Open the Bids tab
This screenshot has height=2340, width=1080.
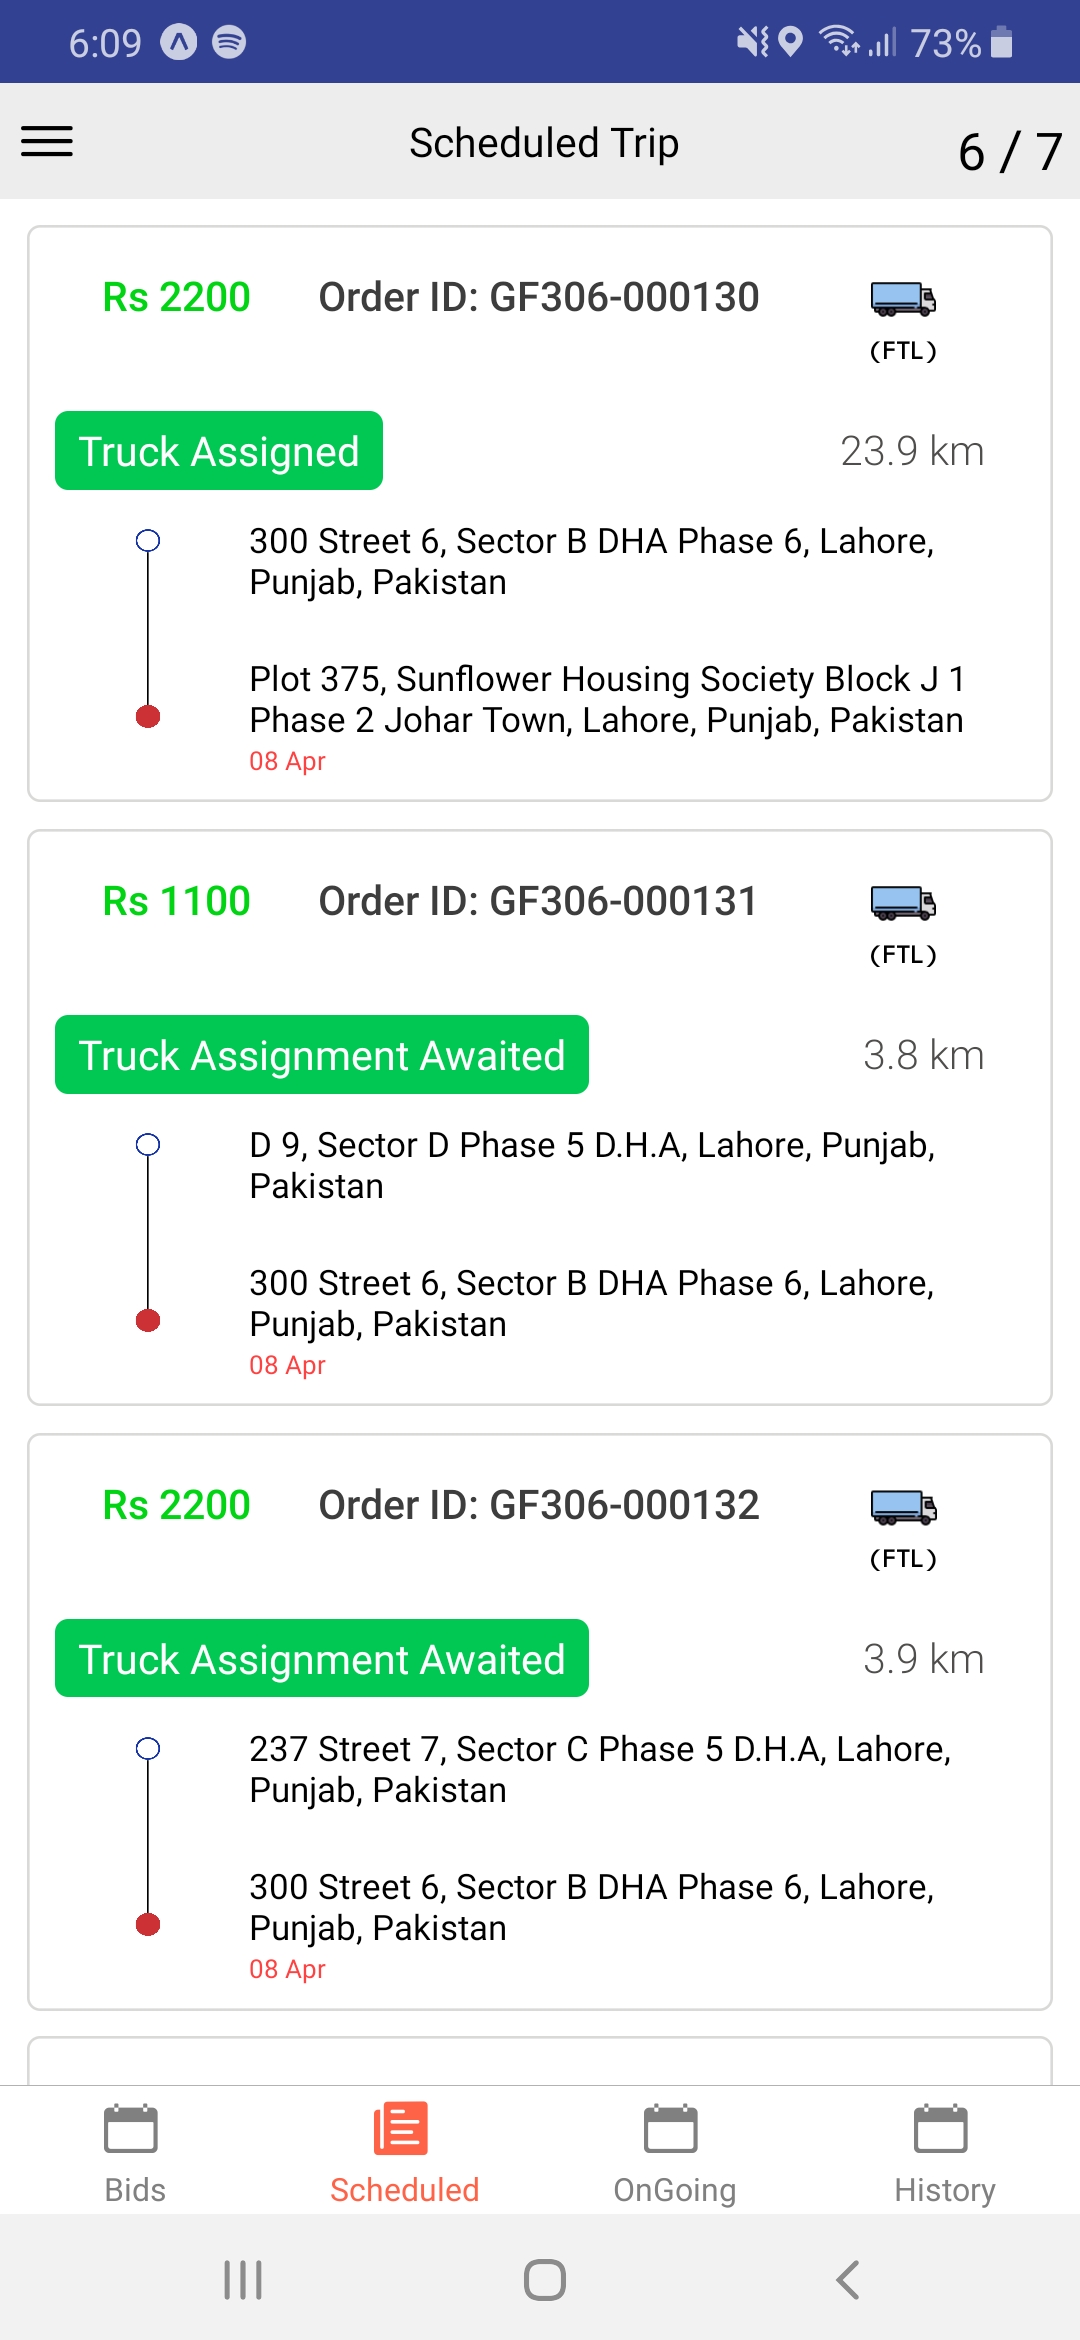click(x=135, y=2152)
